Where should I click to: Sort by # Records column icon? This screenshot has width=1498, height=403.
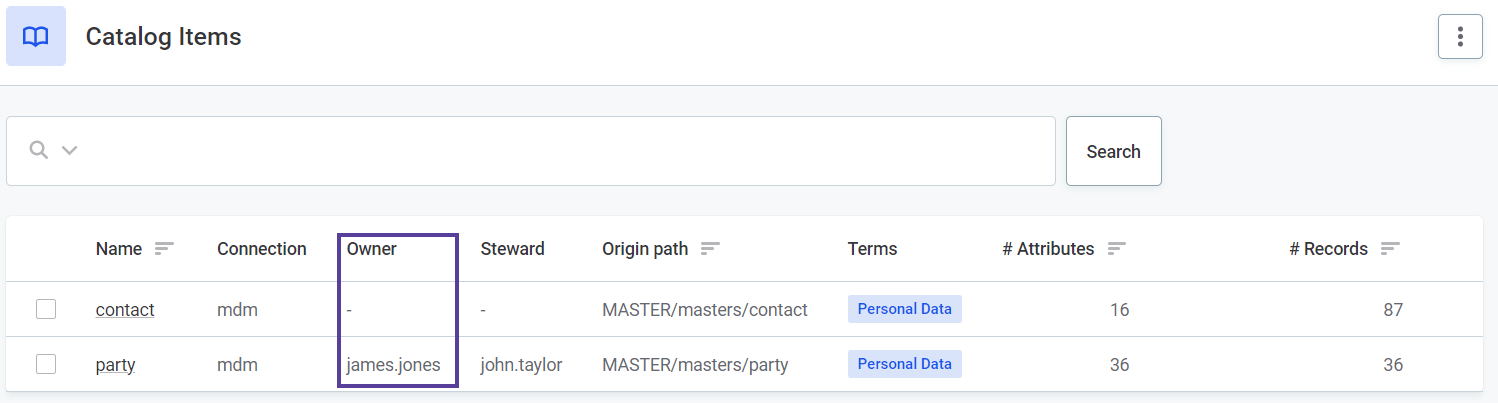(1390, 249)
